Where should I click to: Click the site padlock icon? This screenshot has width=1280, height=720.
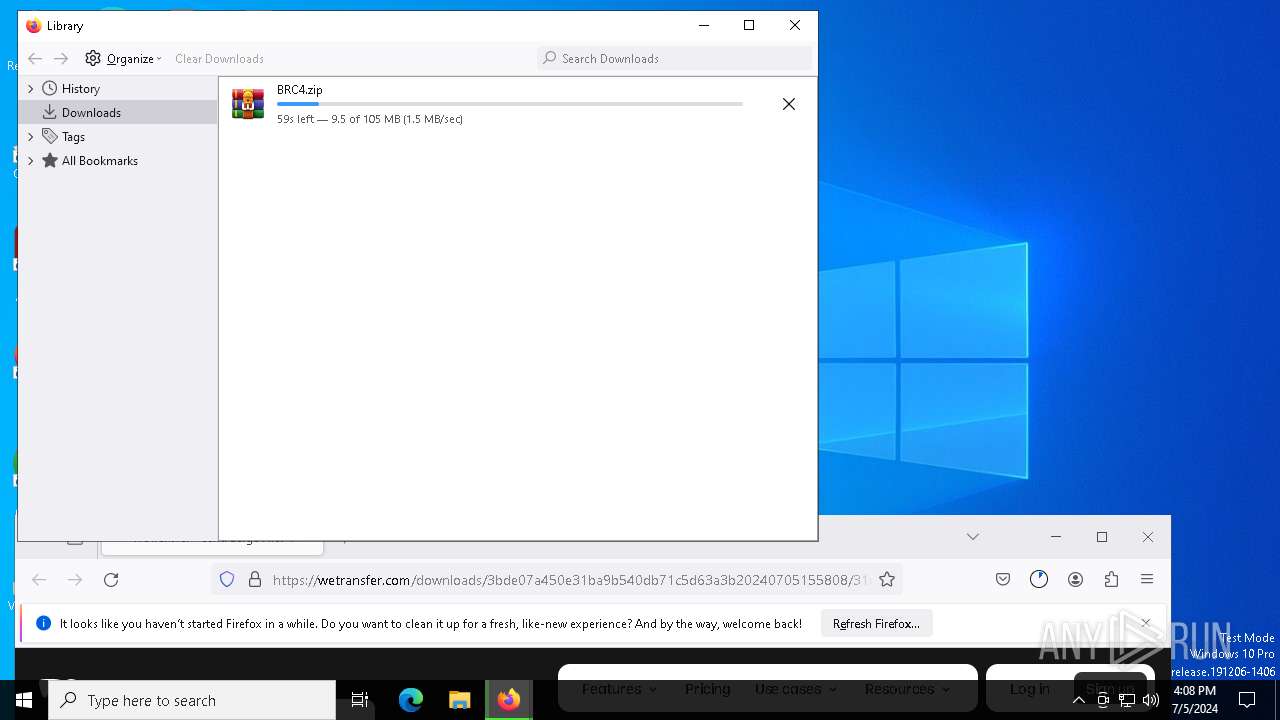254,579
